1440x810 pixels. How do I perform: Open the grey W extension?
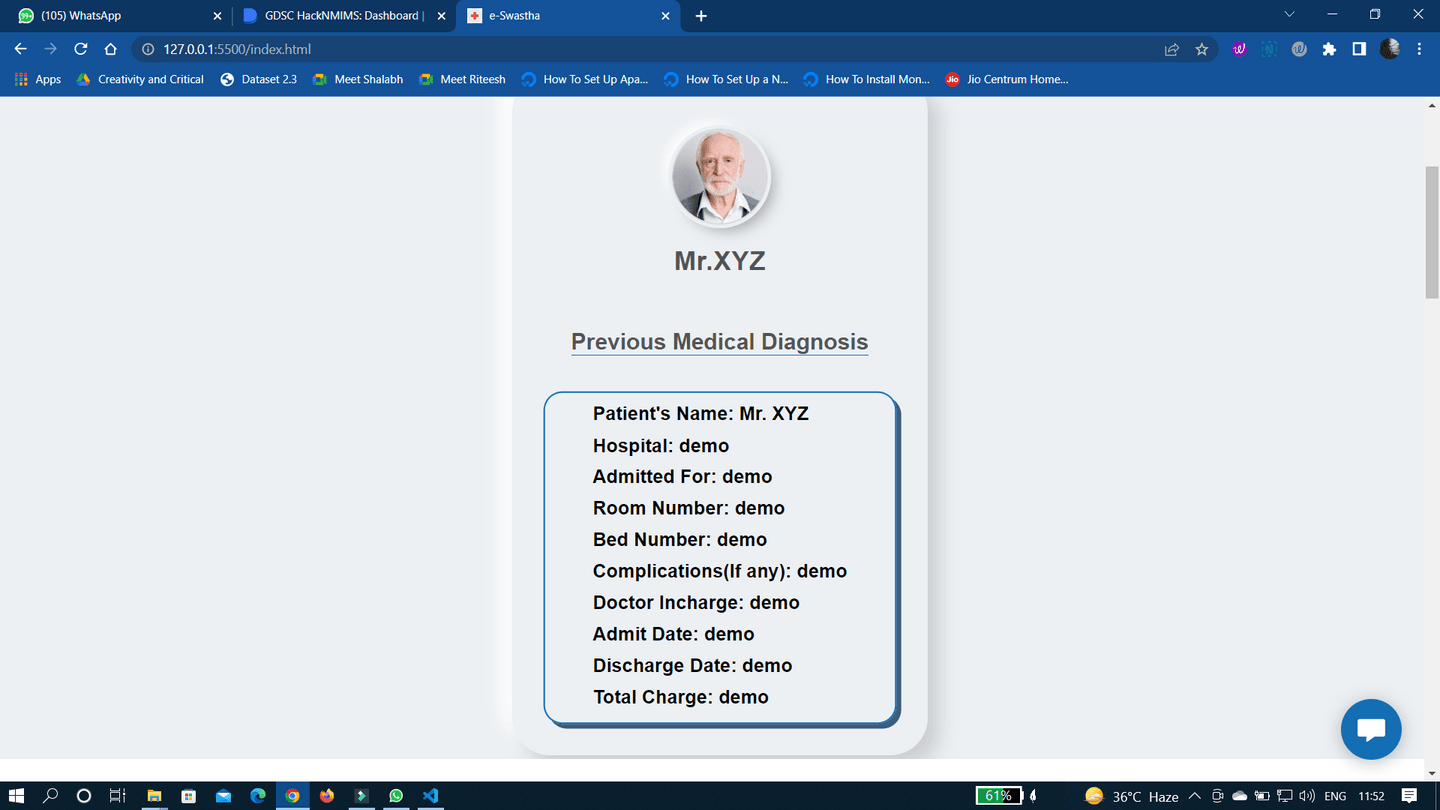1299,49
